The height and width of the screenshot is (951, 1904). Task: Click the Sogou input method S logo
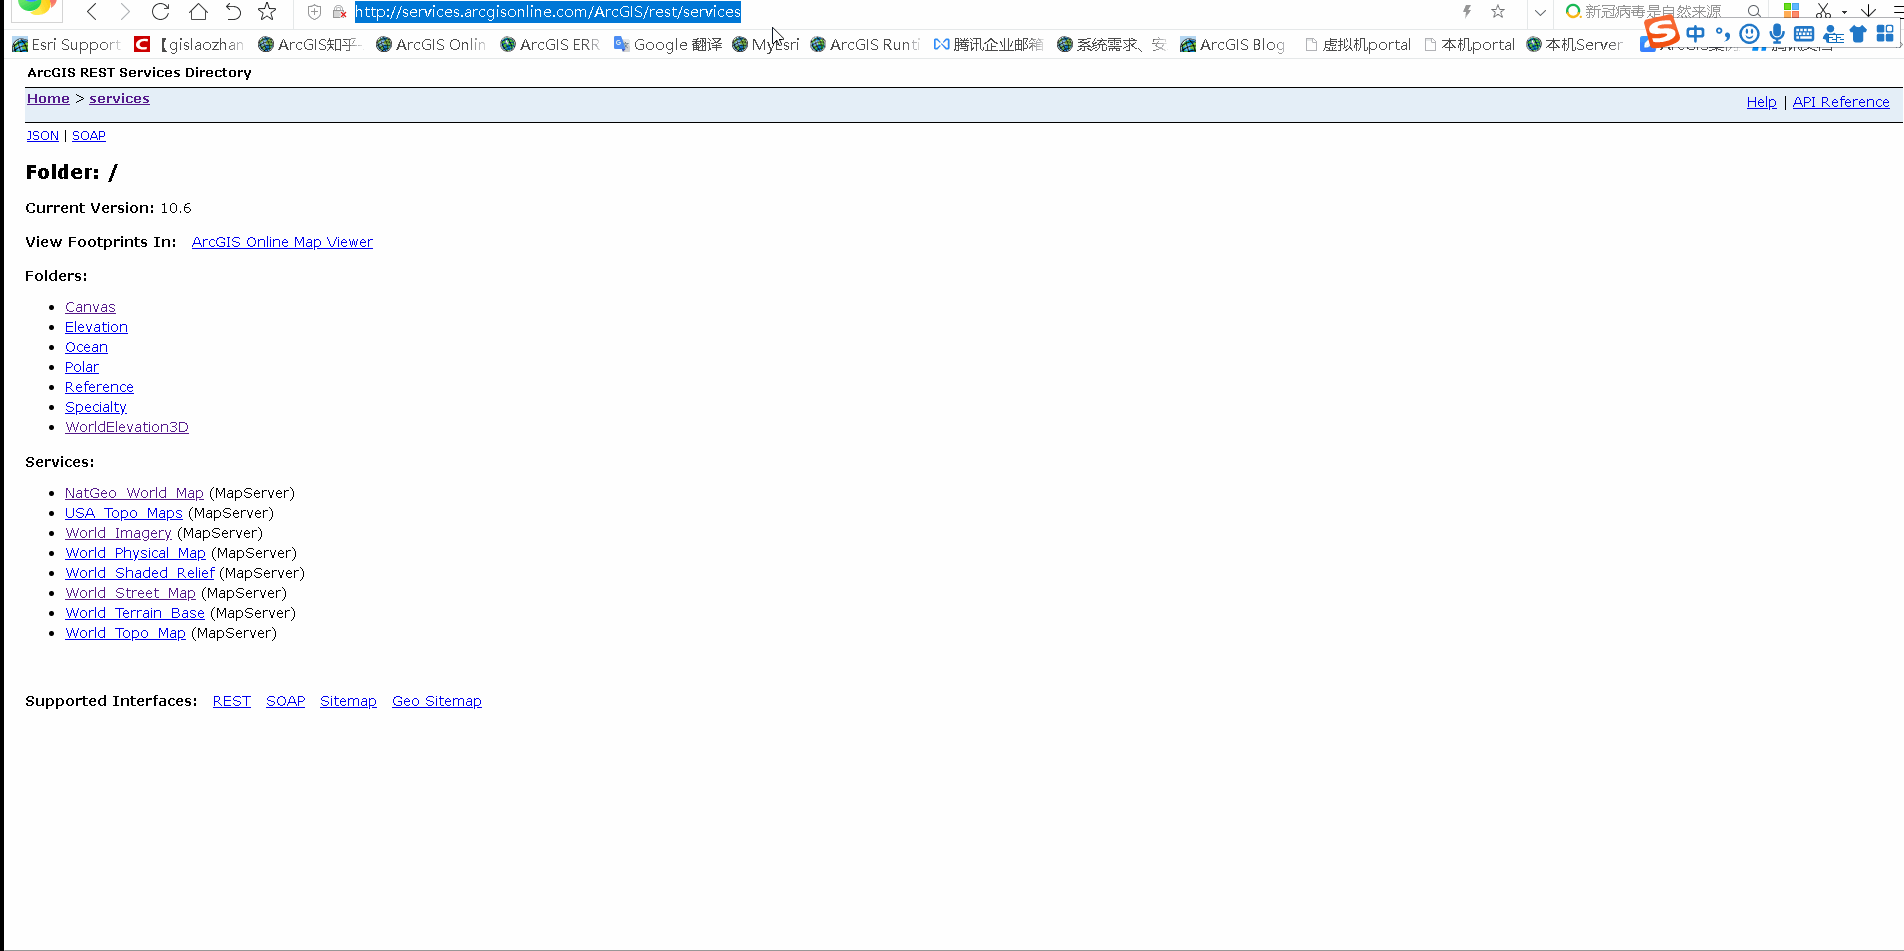[x=1661, y=32]
